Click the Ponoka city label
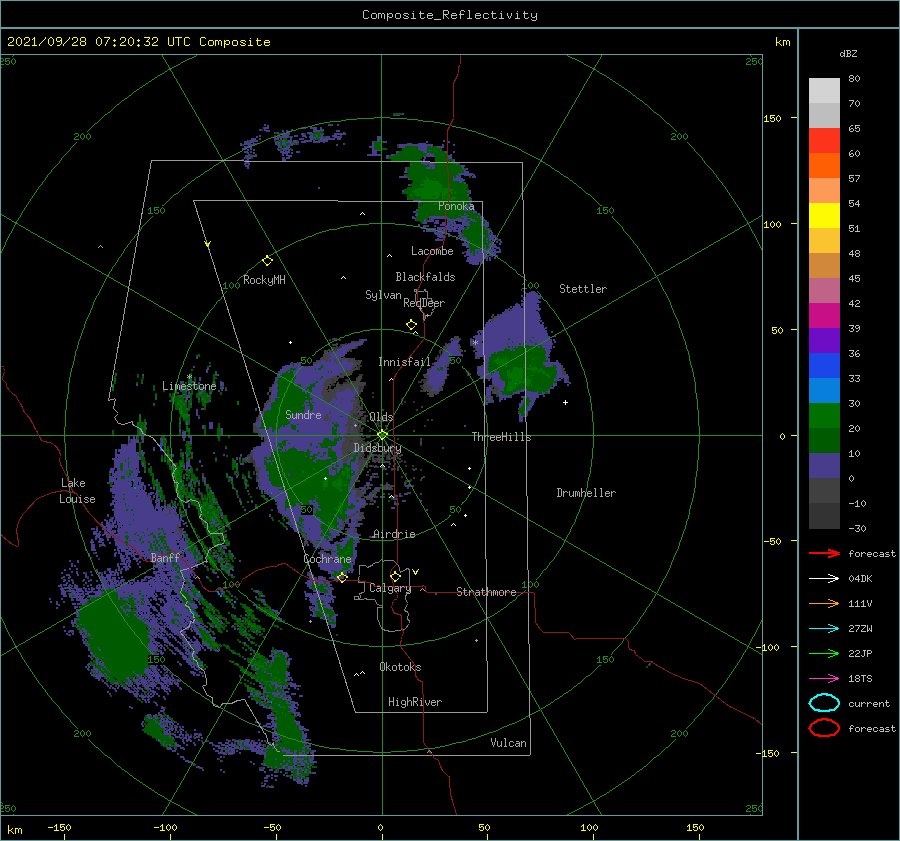The height and width of the screenshot is (841, 900). tap(456, 206)
